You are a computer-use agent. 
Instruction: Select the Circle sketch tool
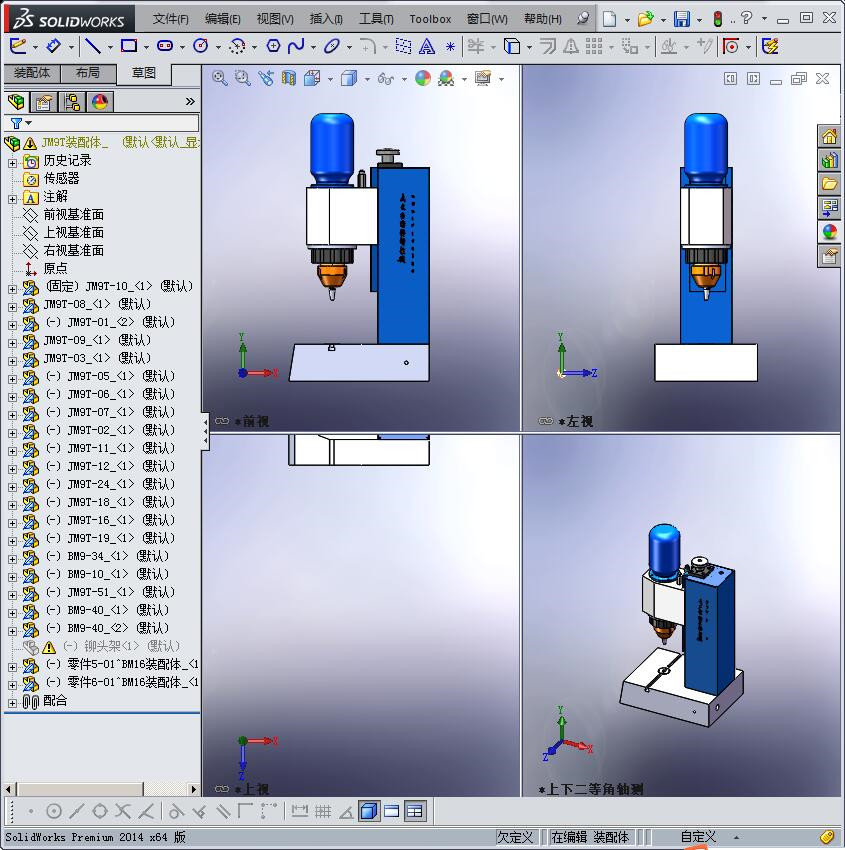coord(201,47)
